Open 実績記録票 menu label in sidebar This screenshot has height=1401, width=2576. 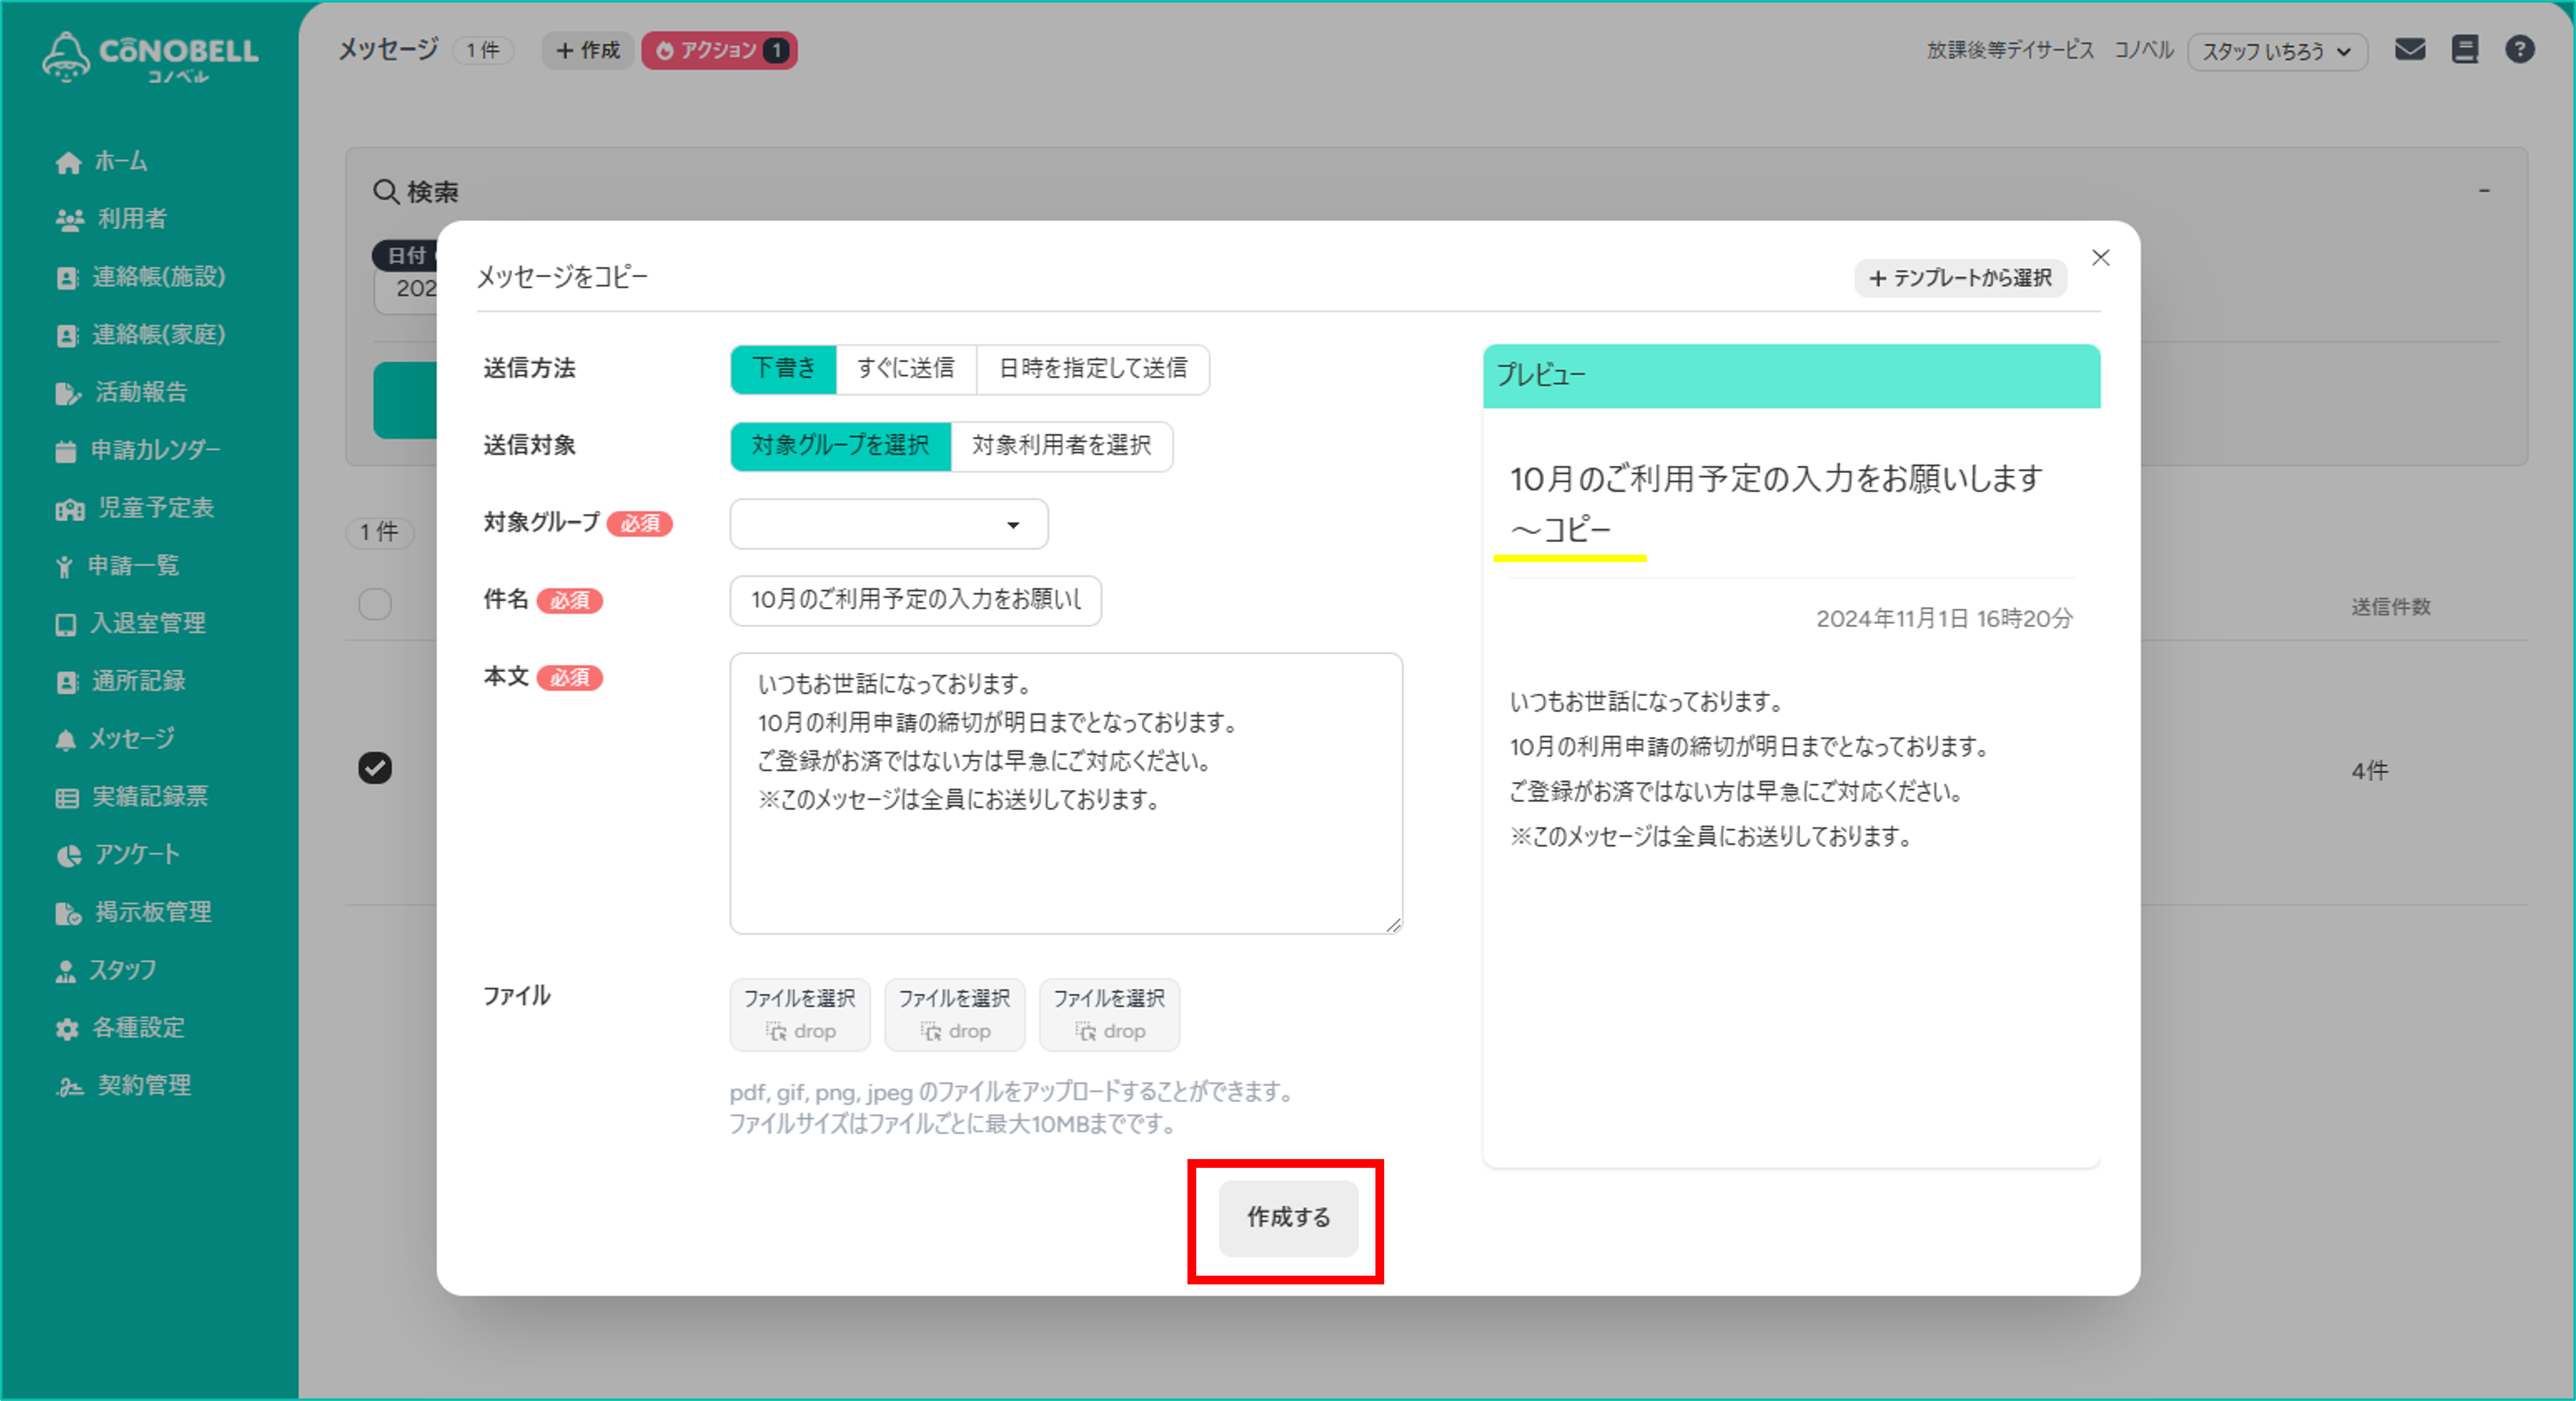point(150,798)
